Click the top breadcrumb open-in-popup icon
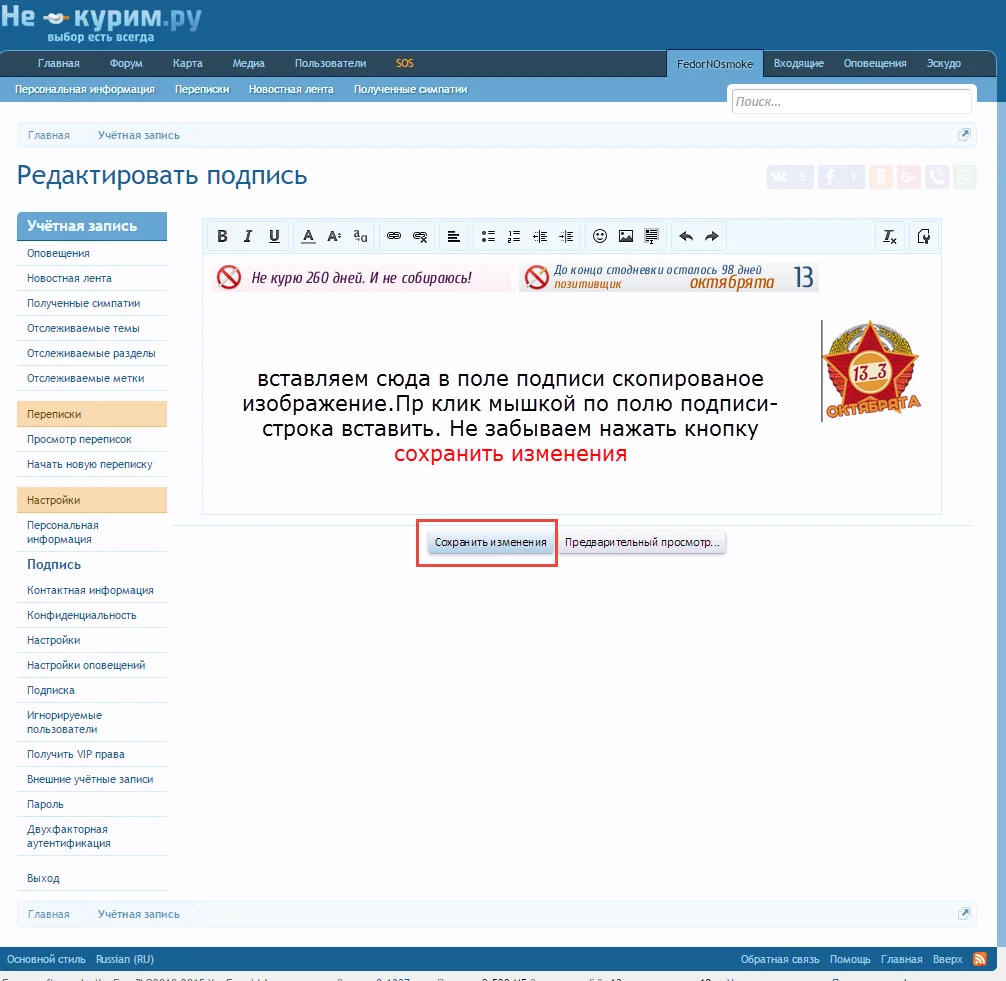Viewport: 1006px width, 981px height. coord(964,135)
